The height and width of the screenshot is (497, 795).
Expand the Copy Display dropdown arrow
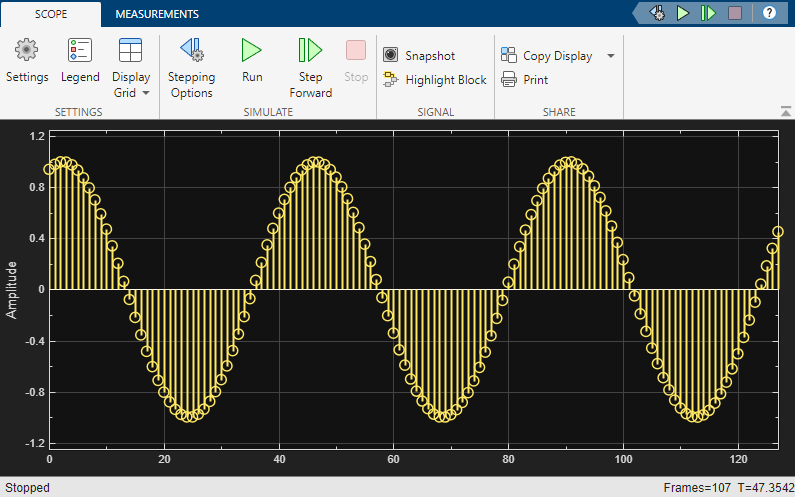pos(611,56)
